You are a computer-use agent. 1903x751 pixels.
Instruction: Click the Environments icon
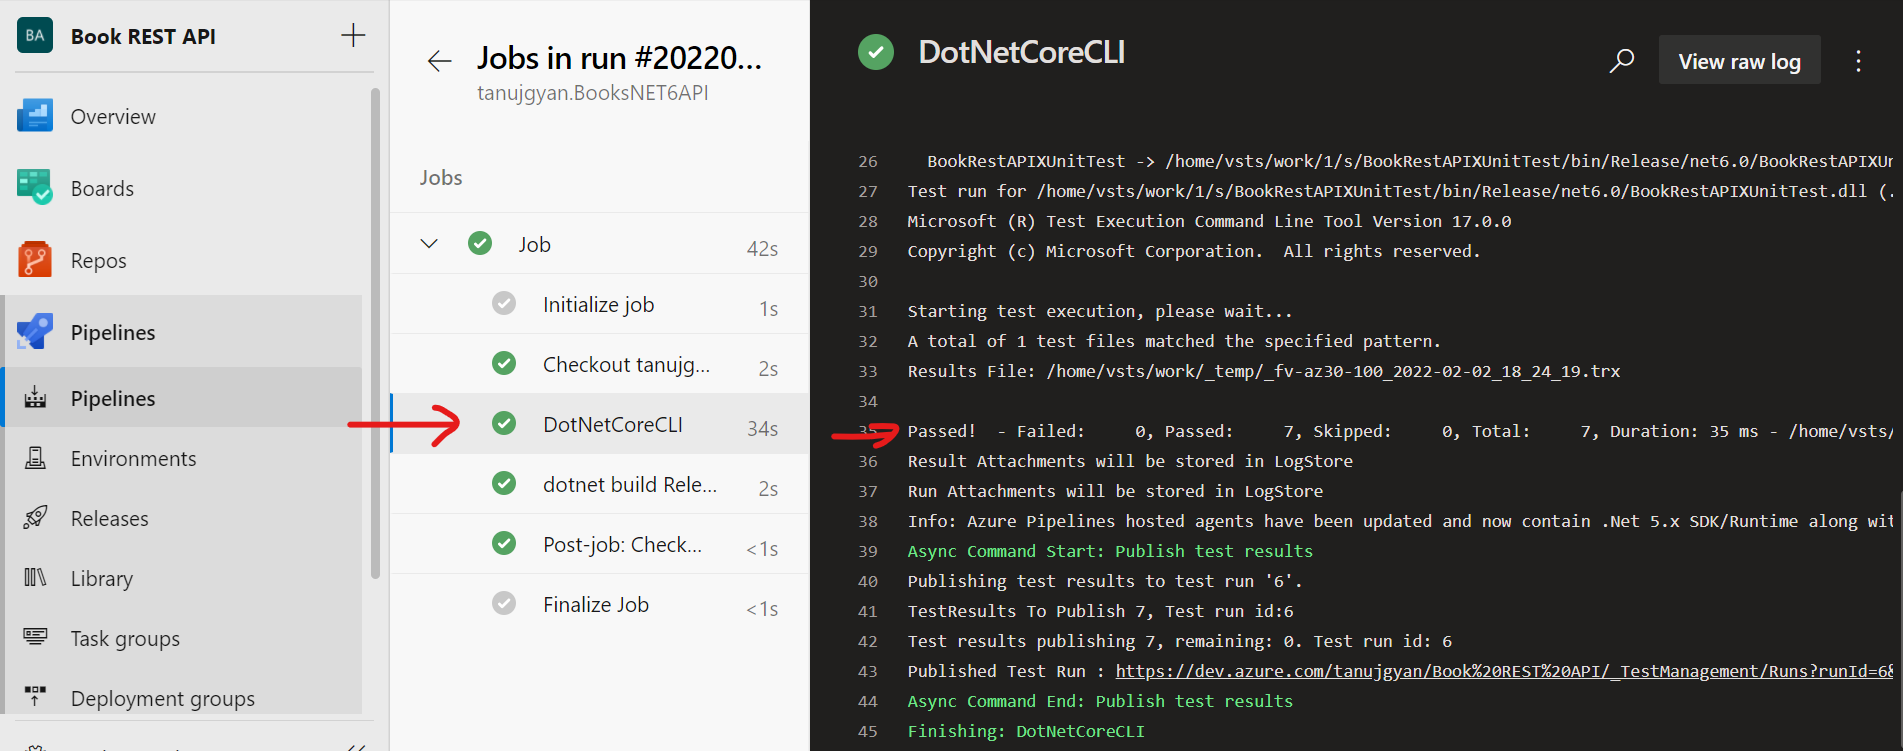point(35,458)
